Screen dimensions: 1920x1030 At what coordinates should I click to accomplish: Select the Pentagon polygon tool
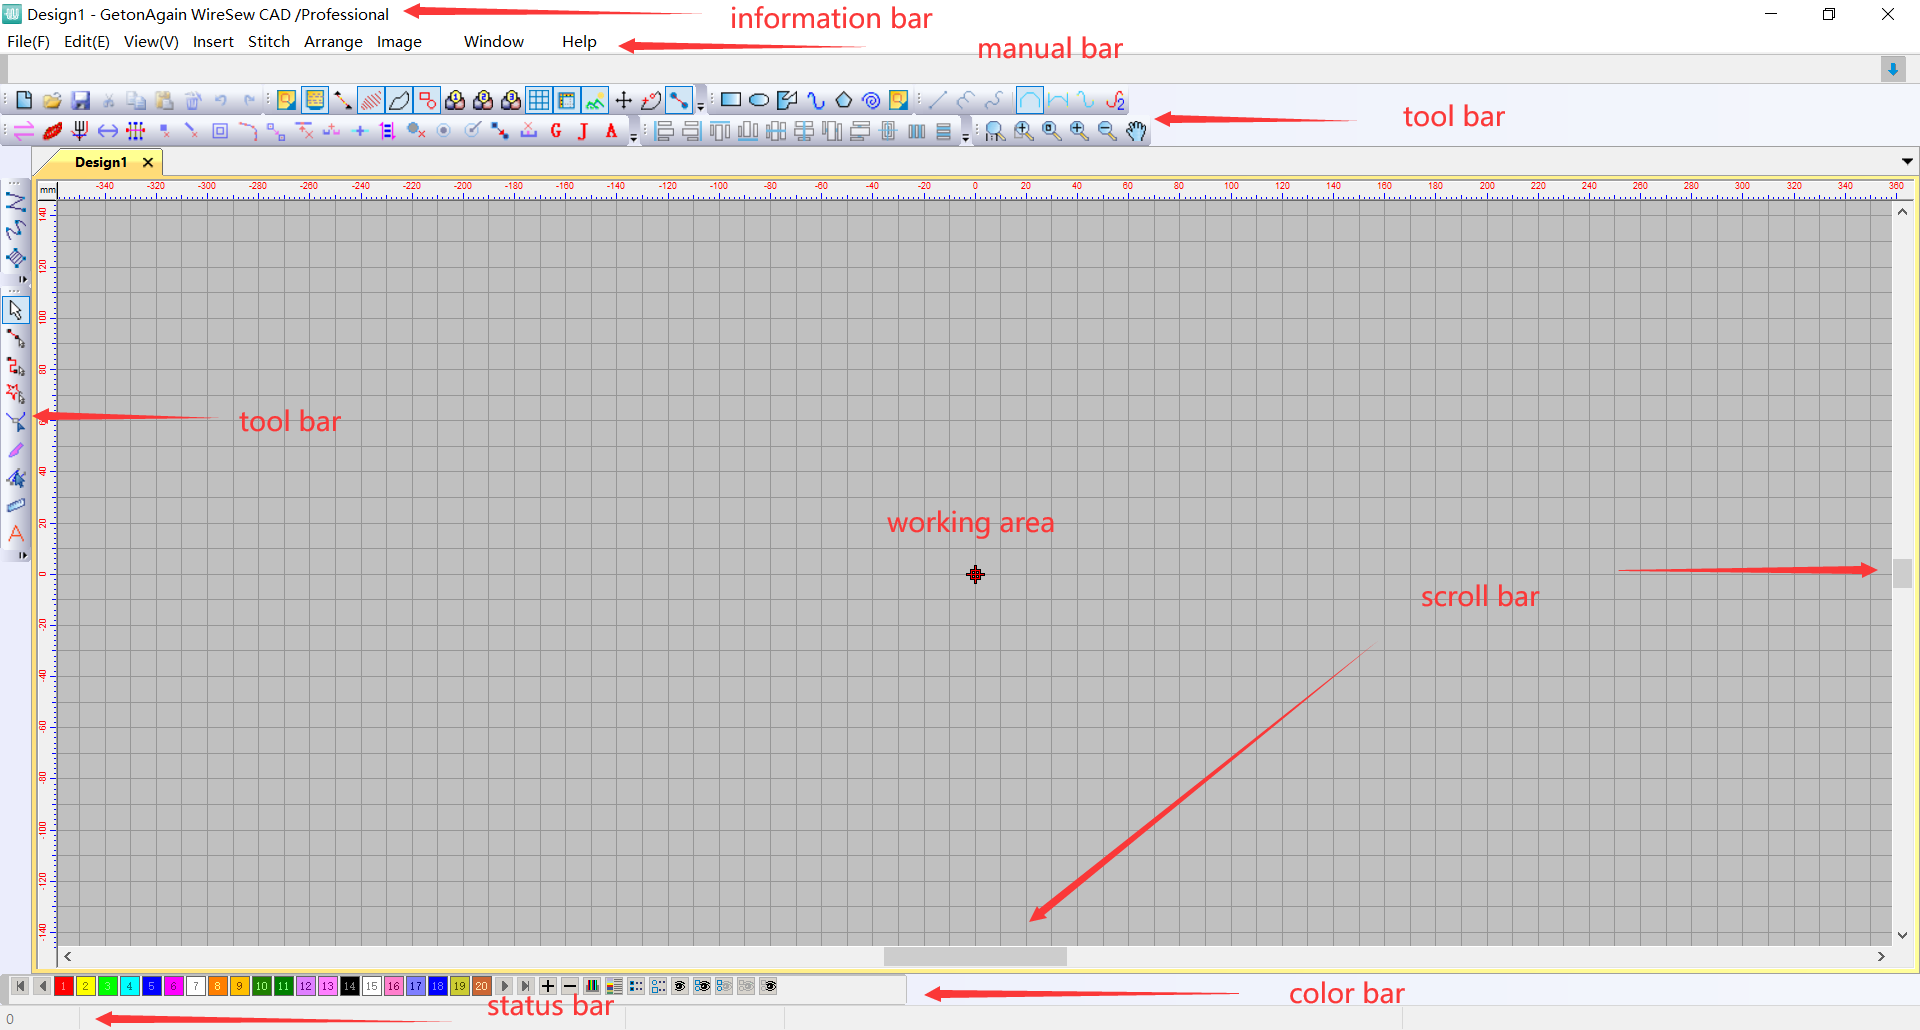click(x=843, y=100)
